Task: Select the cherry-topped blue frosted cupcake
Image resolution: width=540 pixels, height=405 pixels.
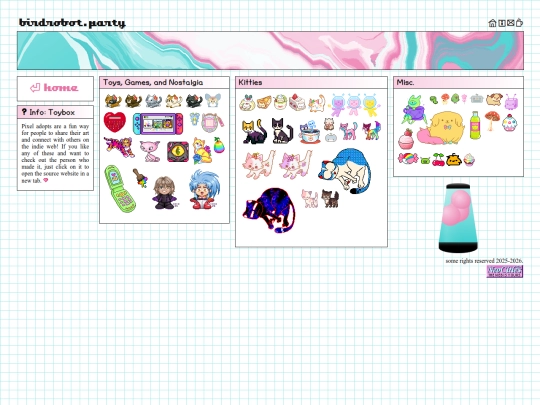Action: pos(510,123)
